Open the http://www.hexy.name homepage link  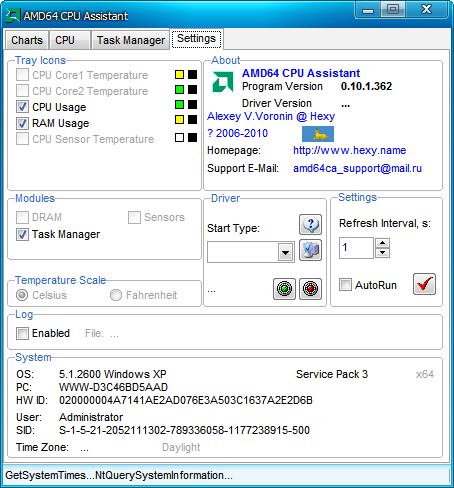tap(350, 150)
